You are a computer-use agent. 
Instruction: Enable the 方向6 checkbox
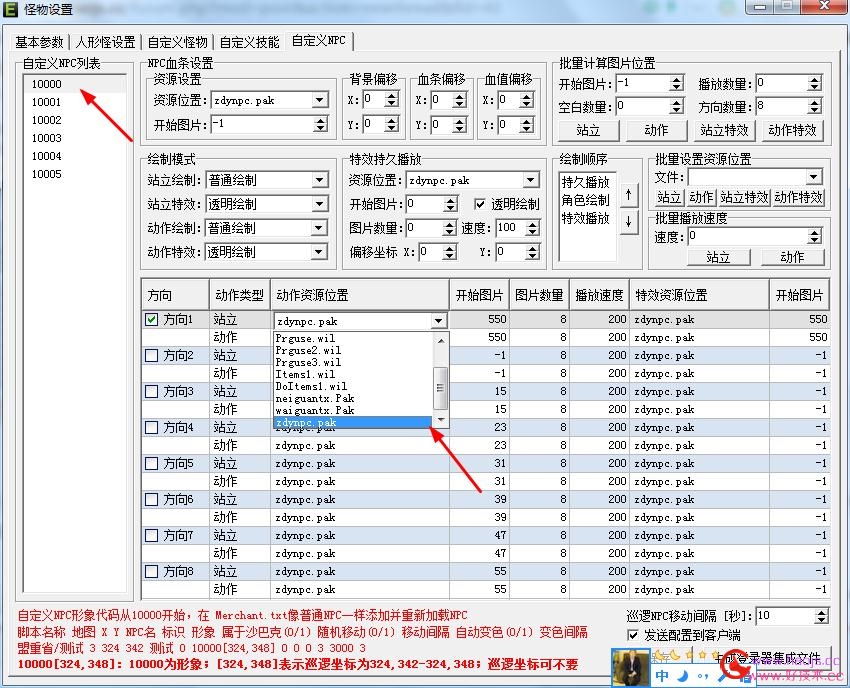click(x=152, y=499)
